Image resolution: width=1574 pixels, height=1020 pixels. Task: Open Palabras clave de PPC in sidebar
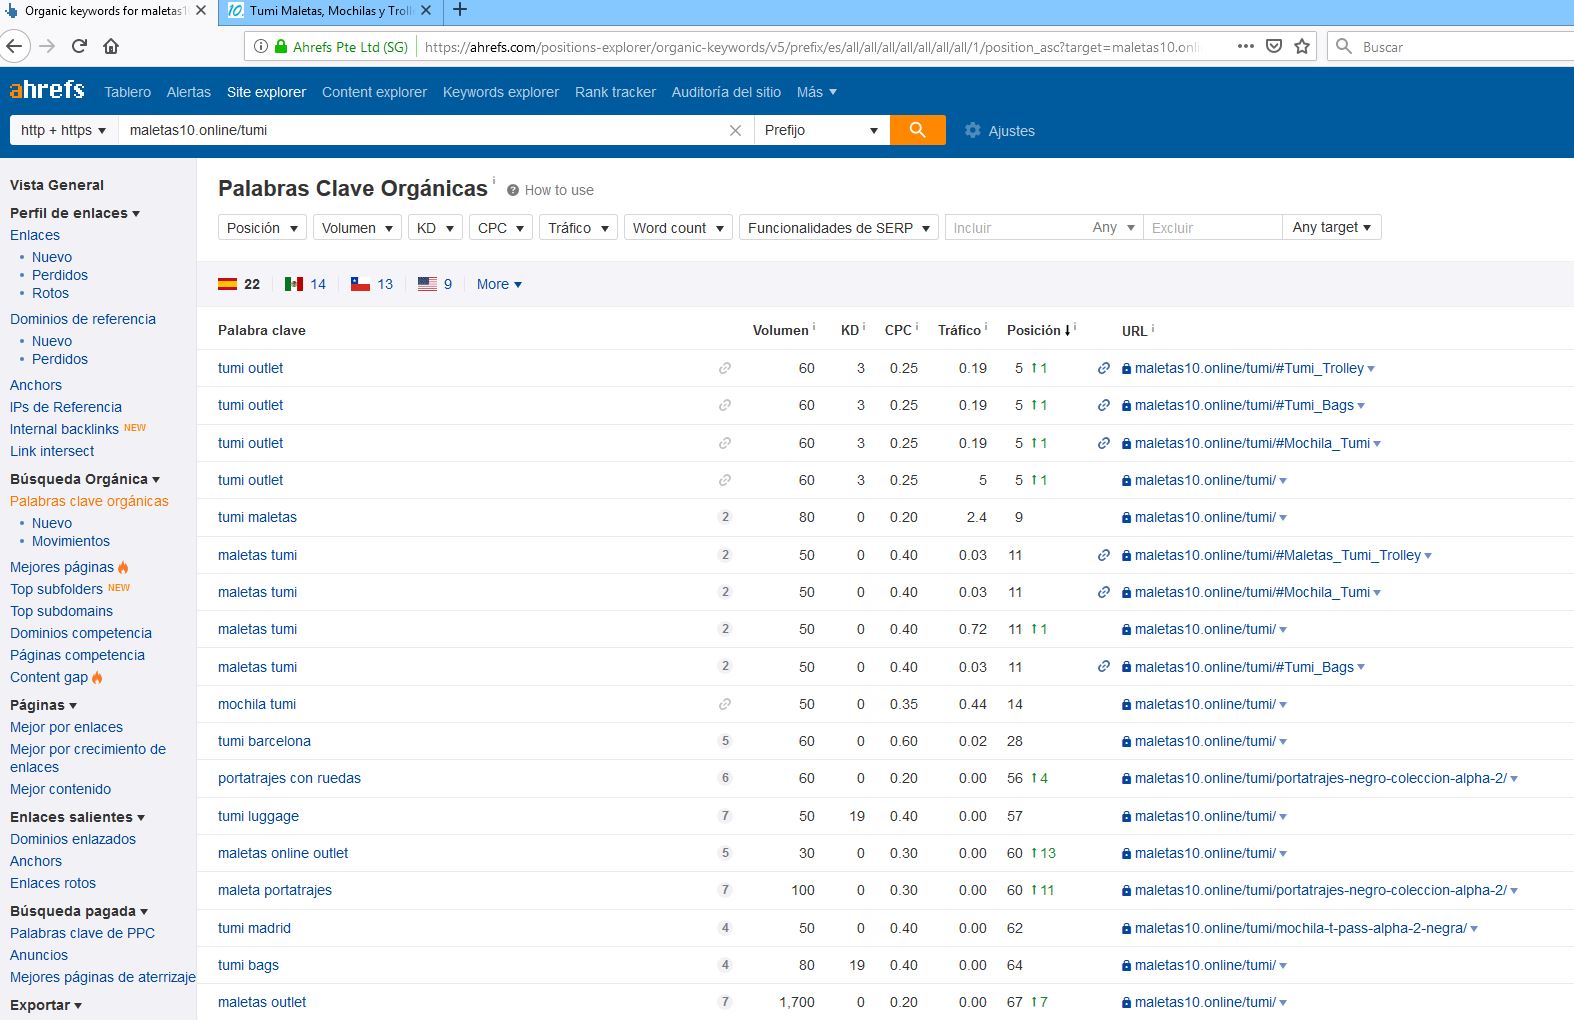pyautogui.click(x=82, y=933)
